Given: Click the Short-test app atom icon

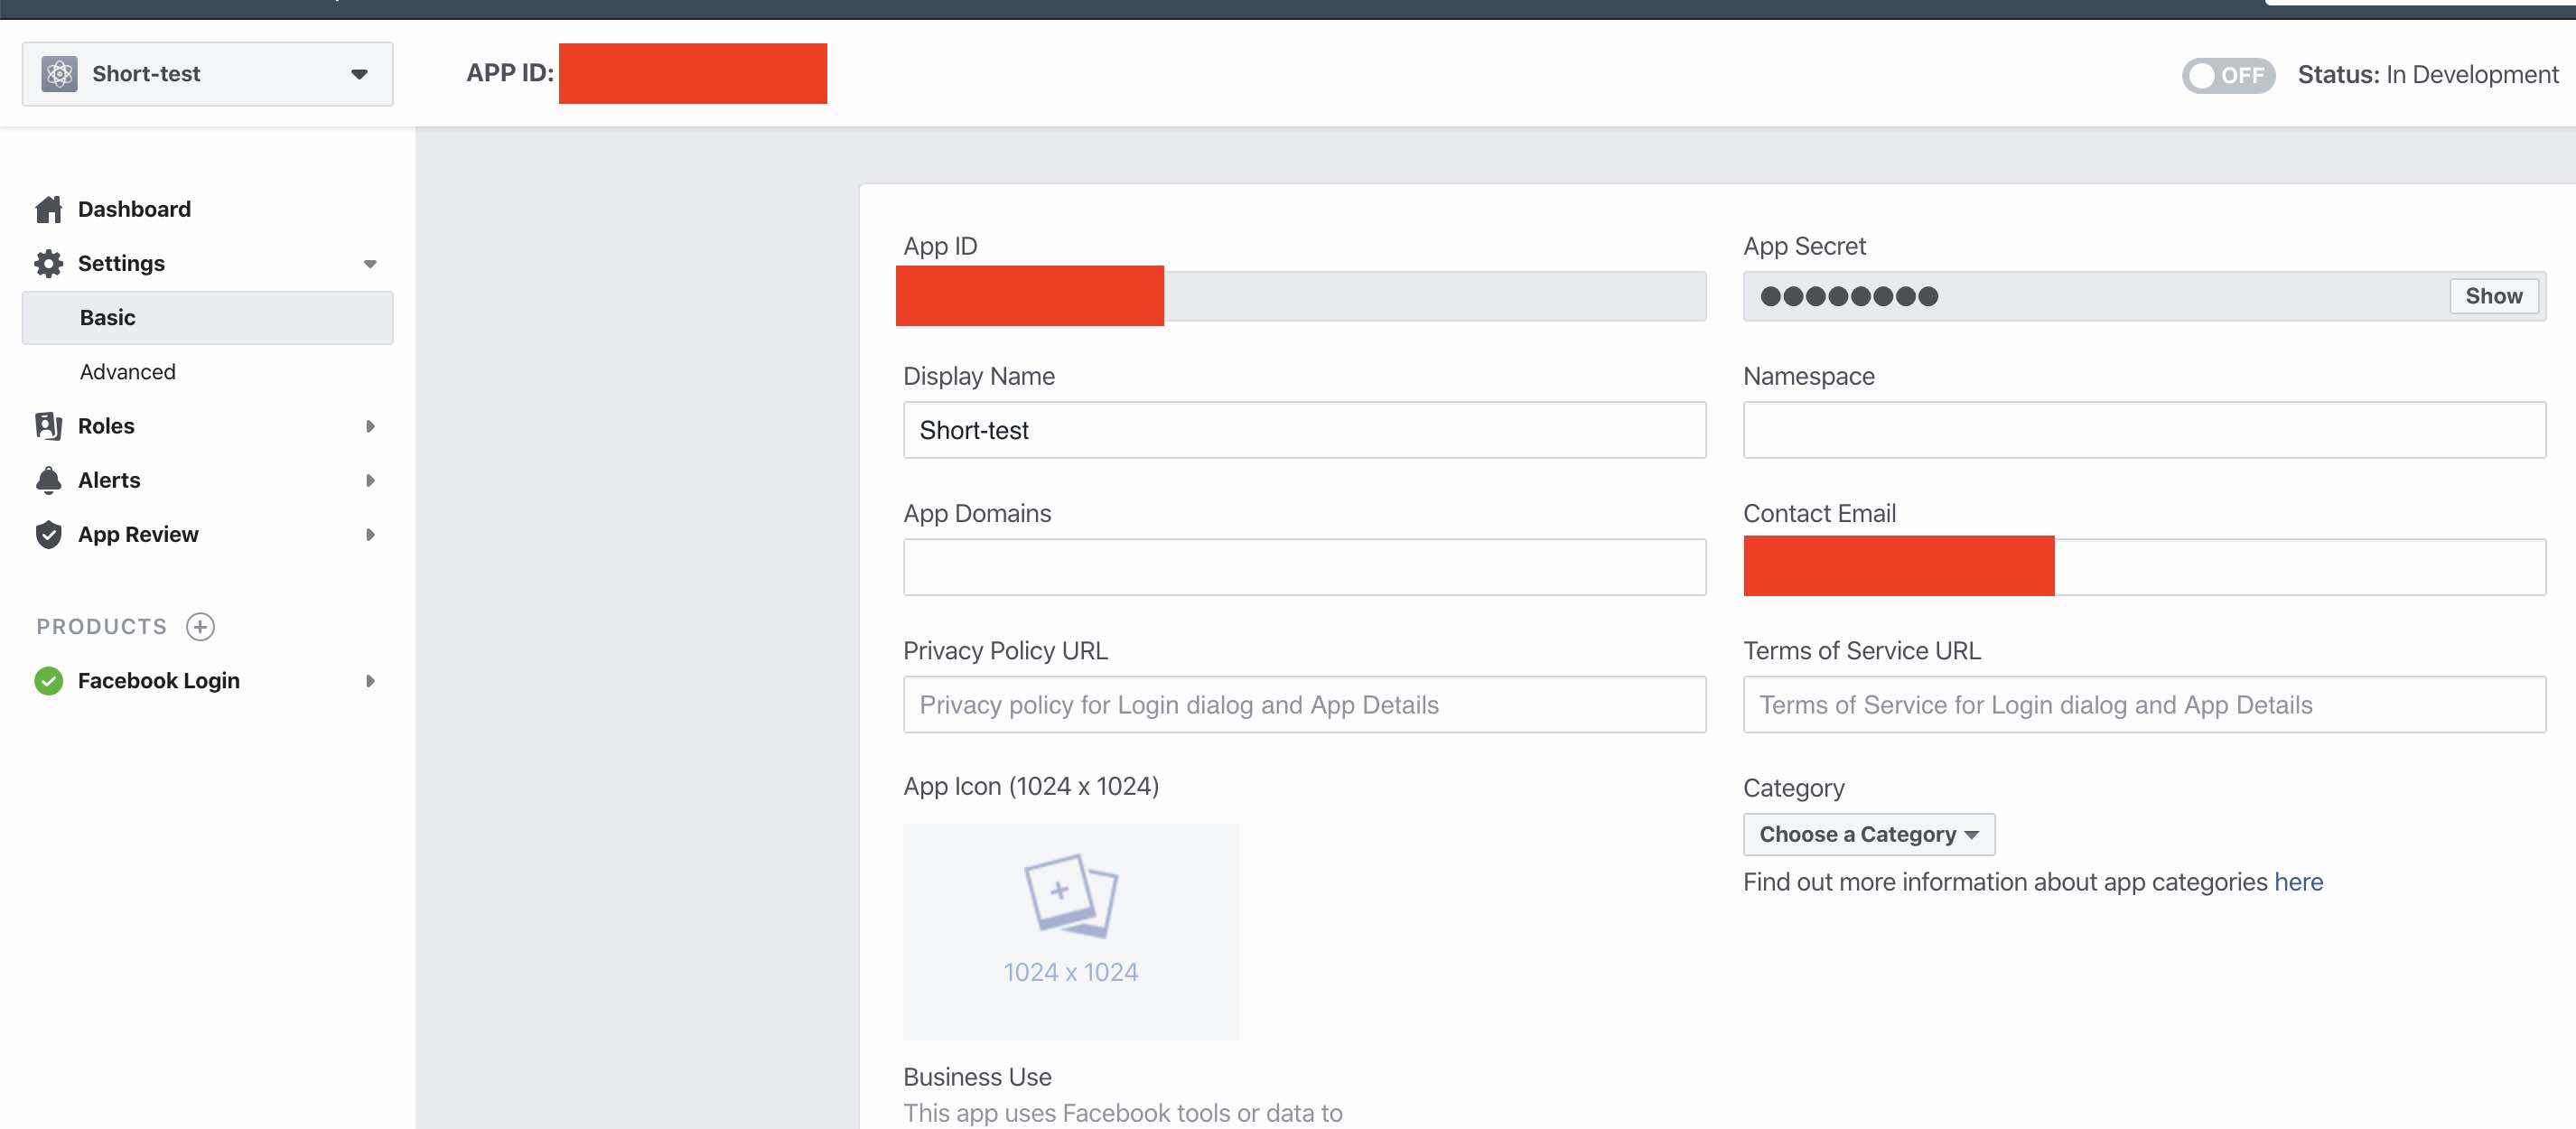Looking at the screenshot, I should click(59, 74).
